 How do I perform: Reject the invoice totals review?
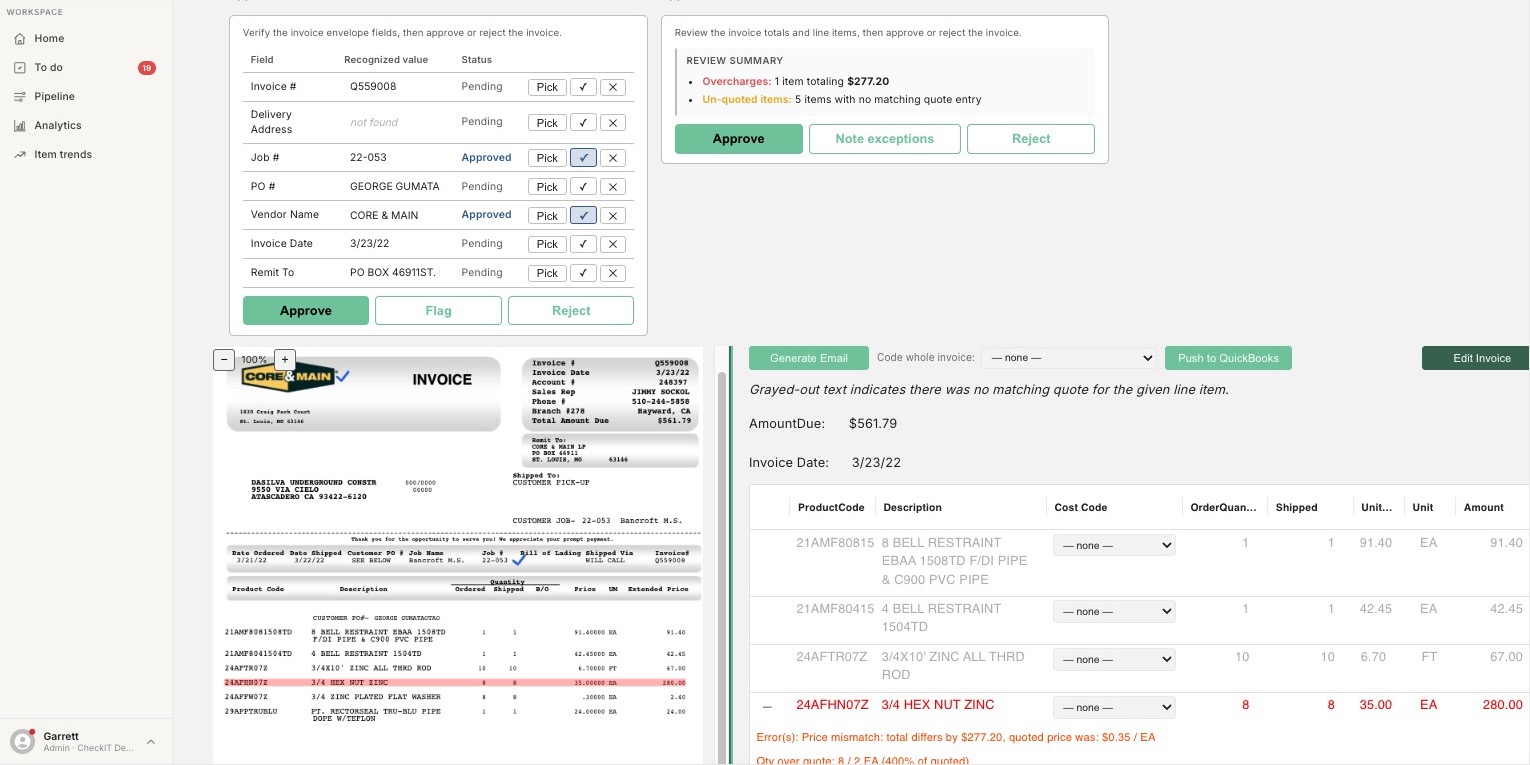(1031, 139)
